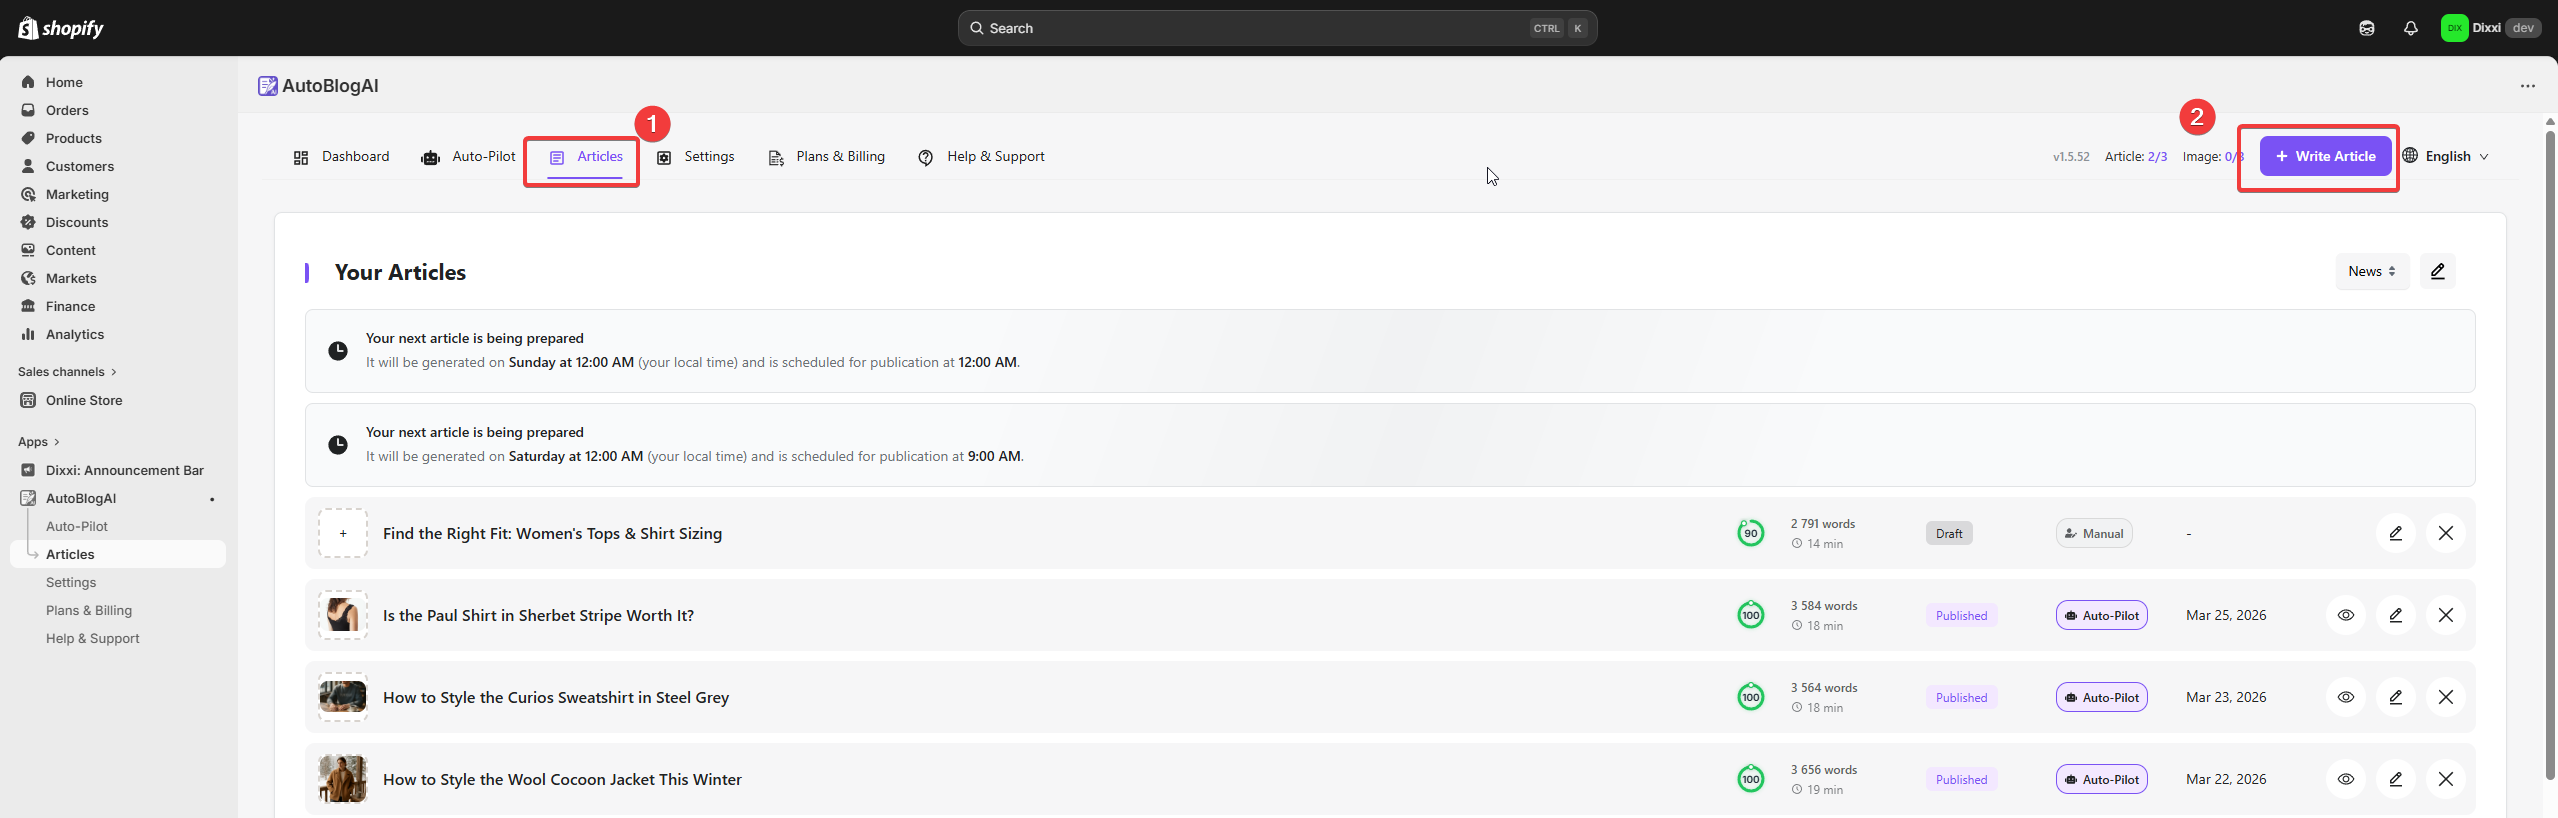Click the Draft status badge

pos(1948,534)
